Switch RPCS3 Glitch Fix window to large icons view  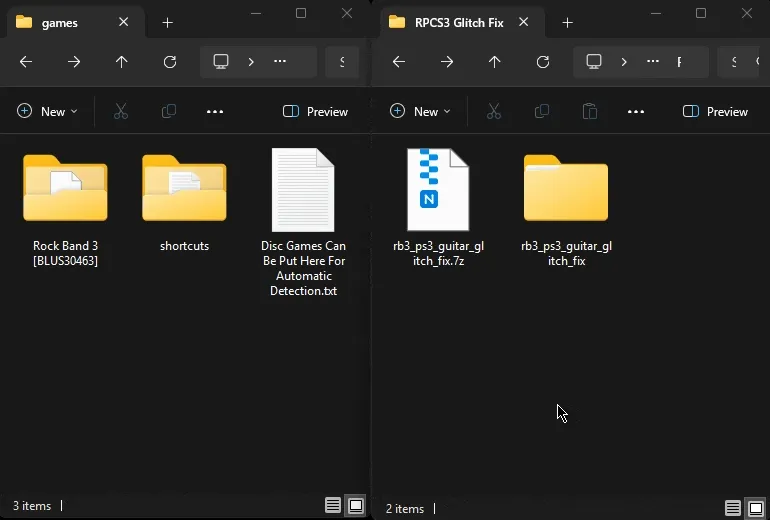point(756,508)
